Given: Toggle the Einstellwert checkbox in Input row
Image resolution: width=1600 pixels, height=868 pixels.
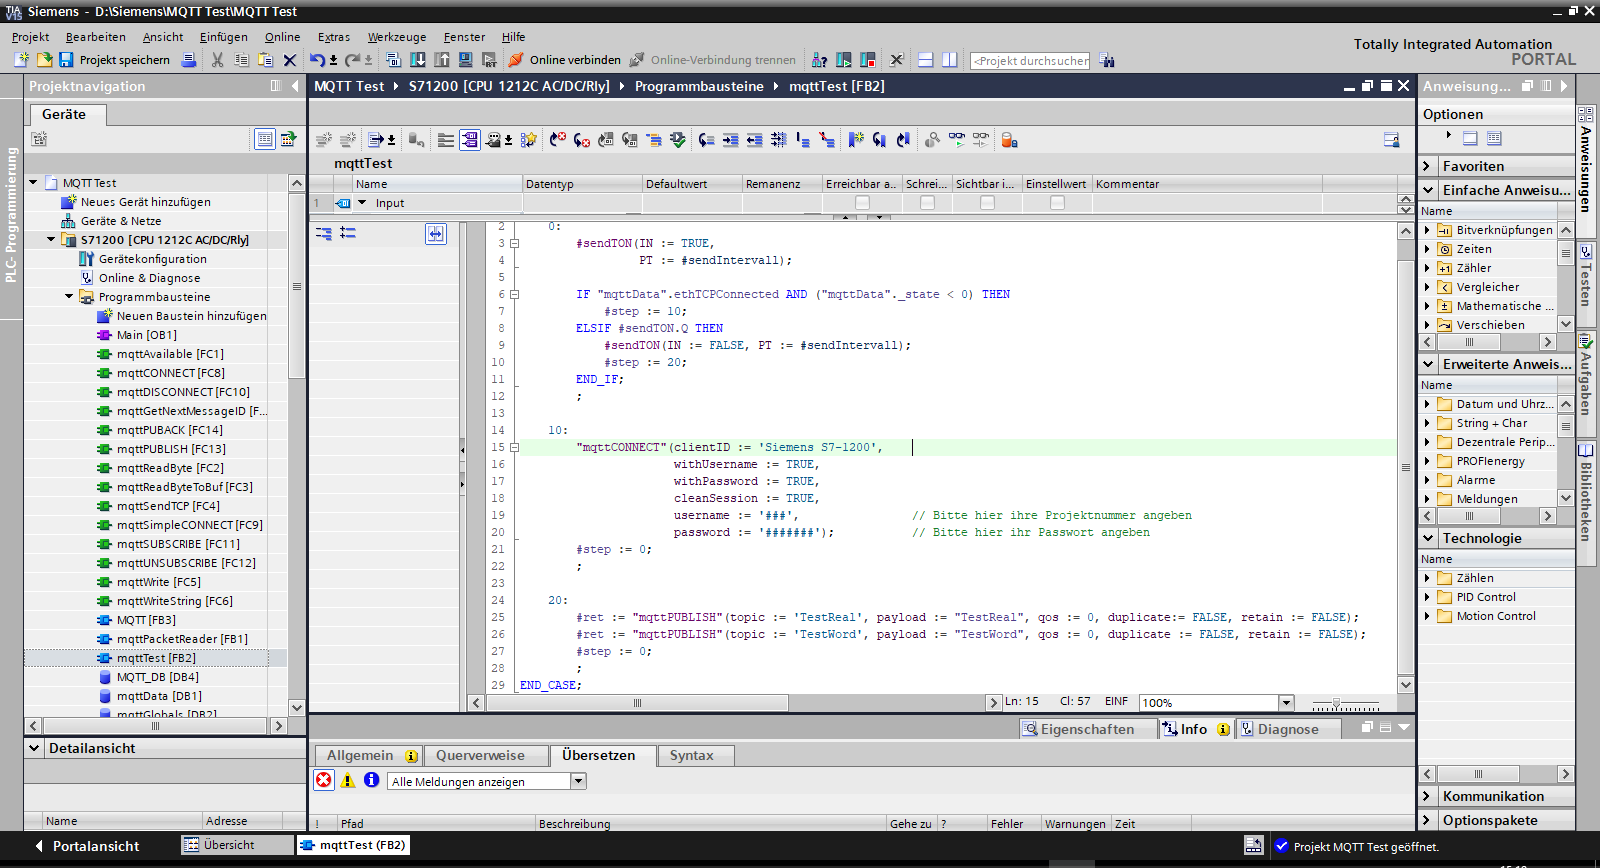Looking at the screenshot, I should click(x=1057, y=203).
